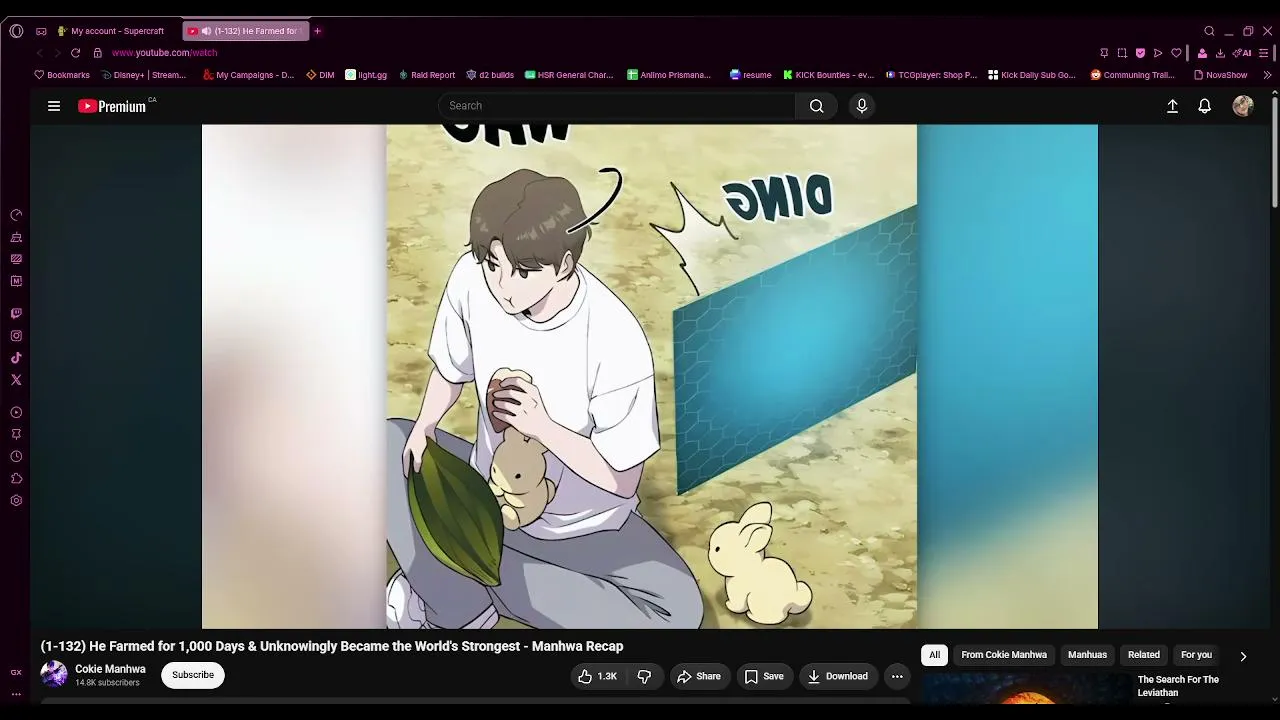Click the page vertical scrollbar

pos(1274,150)
